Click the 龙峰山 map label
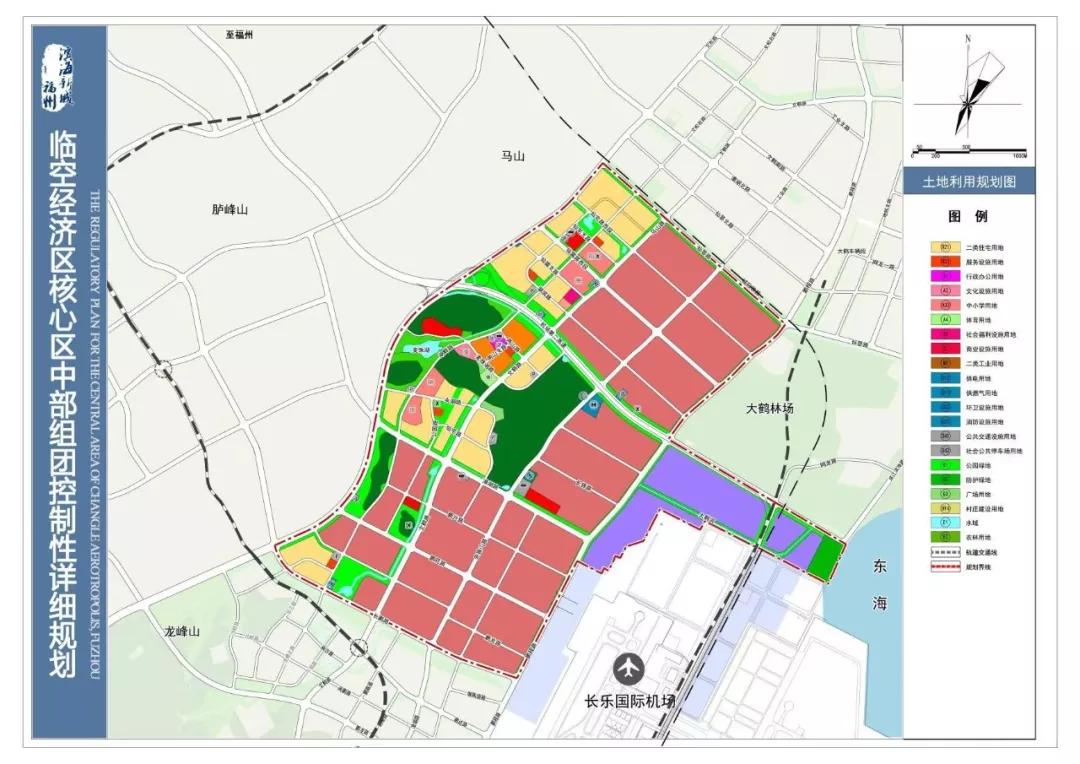Screen dimensions: 1080x764 pyautogui.click(x=181, y=631)
